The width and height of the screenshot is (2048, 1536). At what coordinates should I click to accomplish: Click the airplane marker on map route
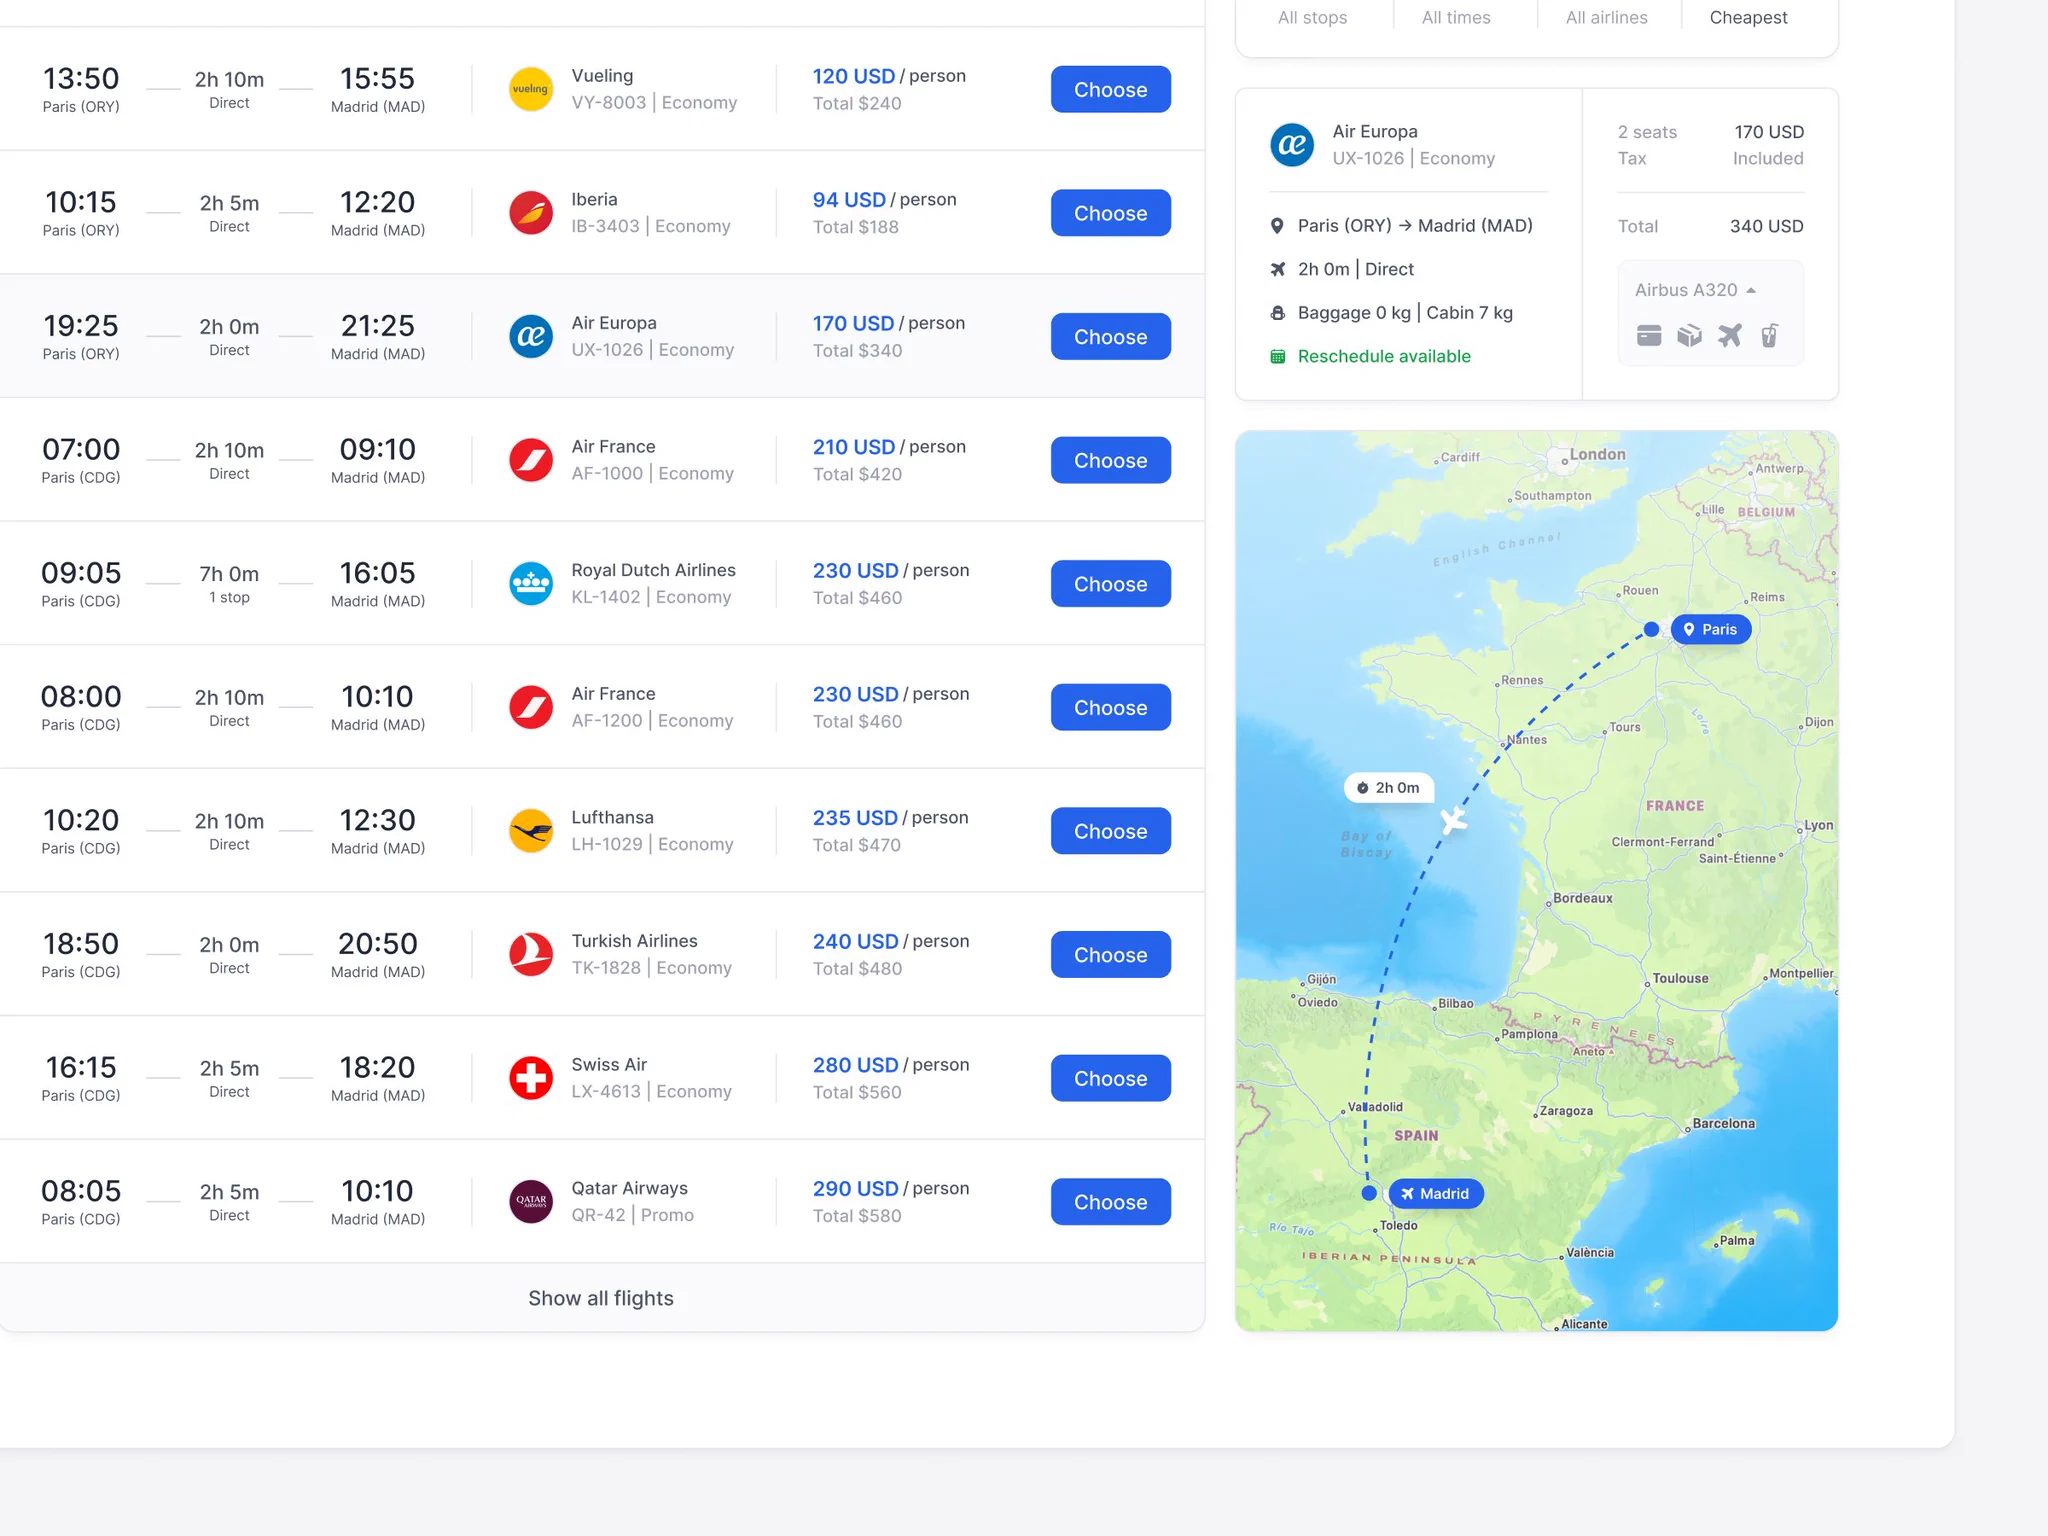pyautogui.click(x=1454, y=821)
